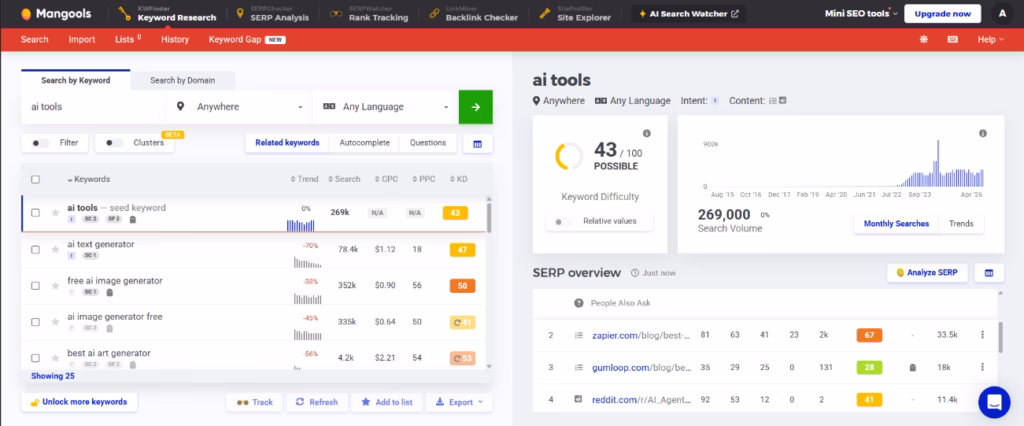Open the Any Language dropdown
Image resolution: width=1024 pixels, height=426 pixels.
385,107
